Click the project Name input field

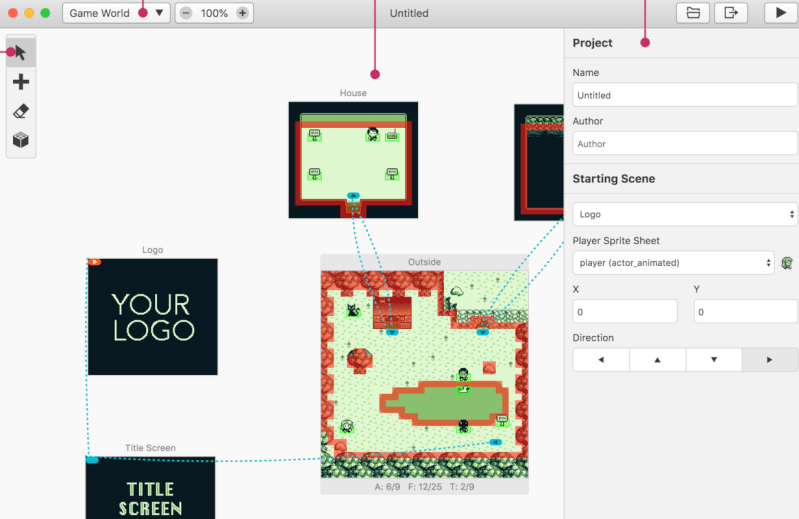pyautogui.click(x=684, y=95)
